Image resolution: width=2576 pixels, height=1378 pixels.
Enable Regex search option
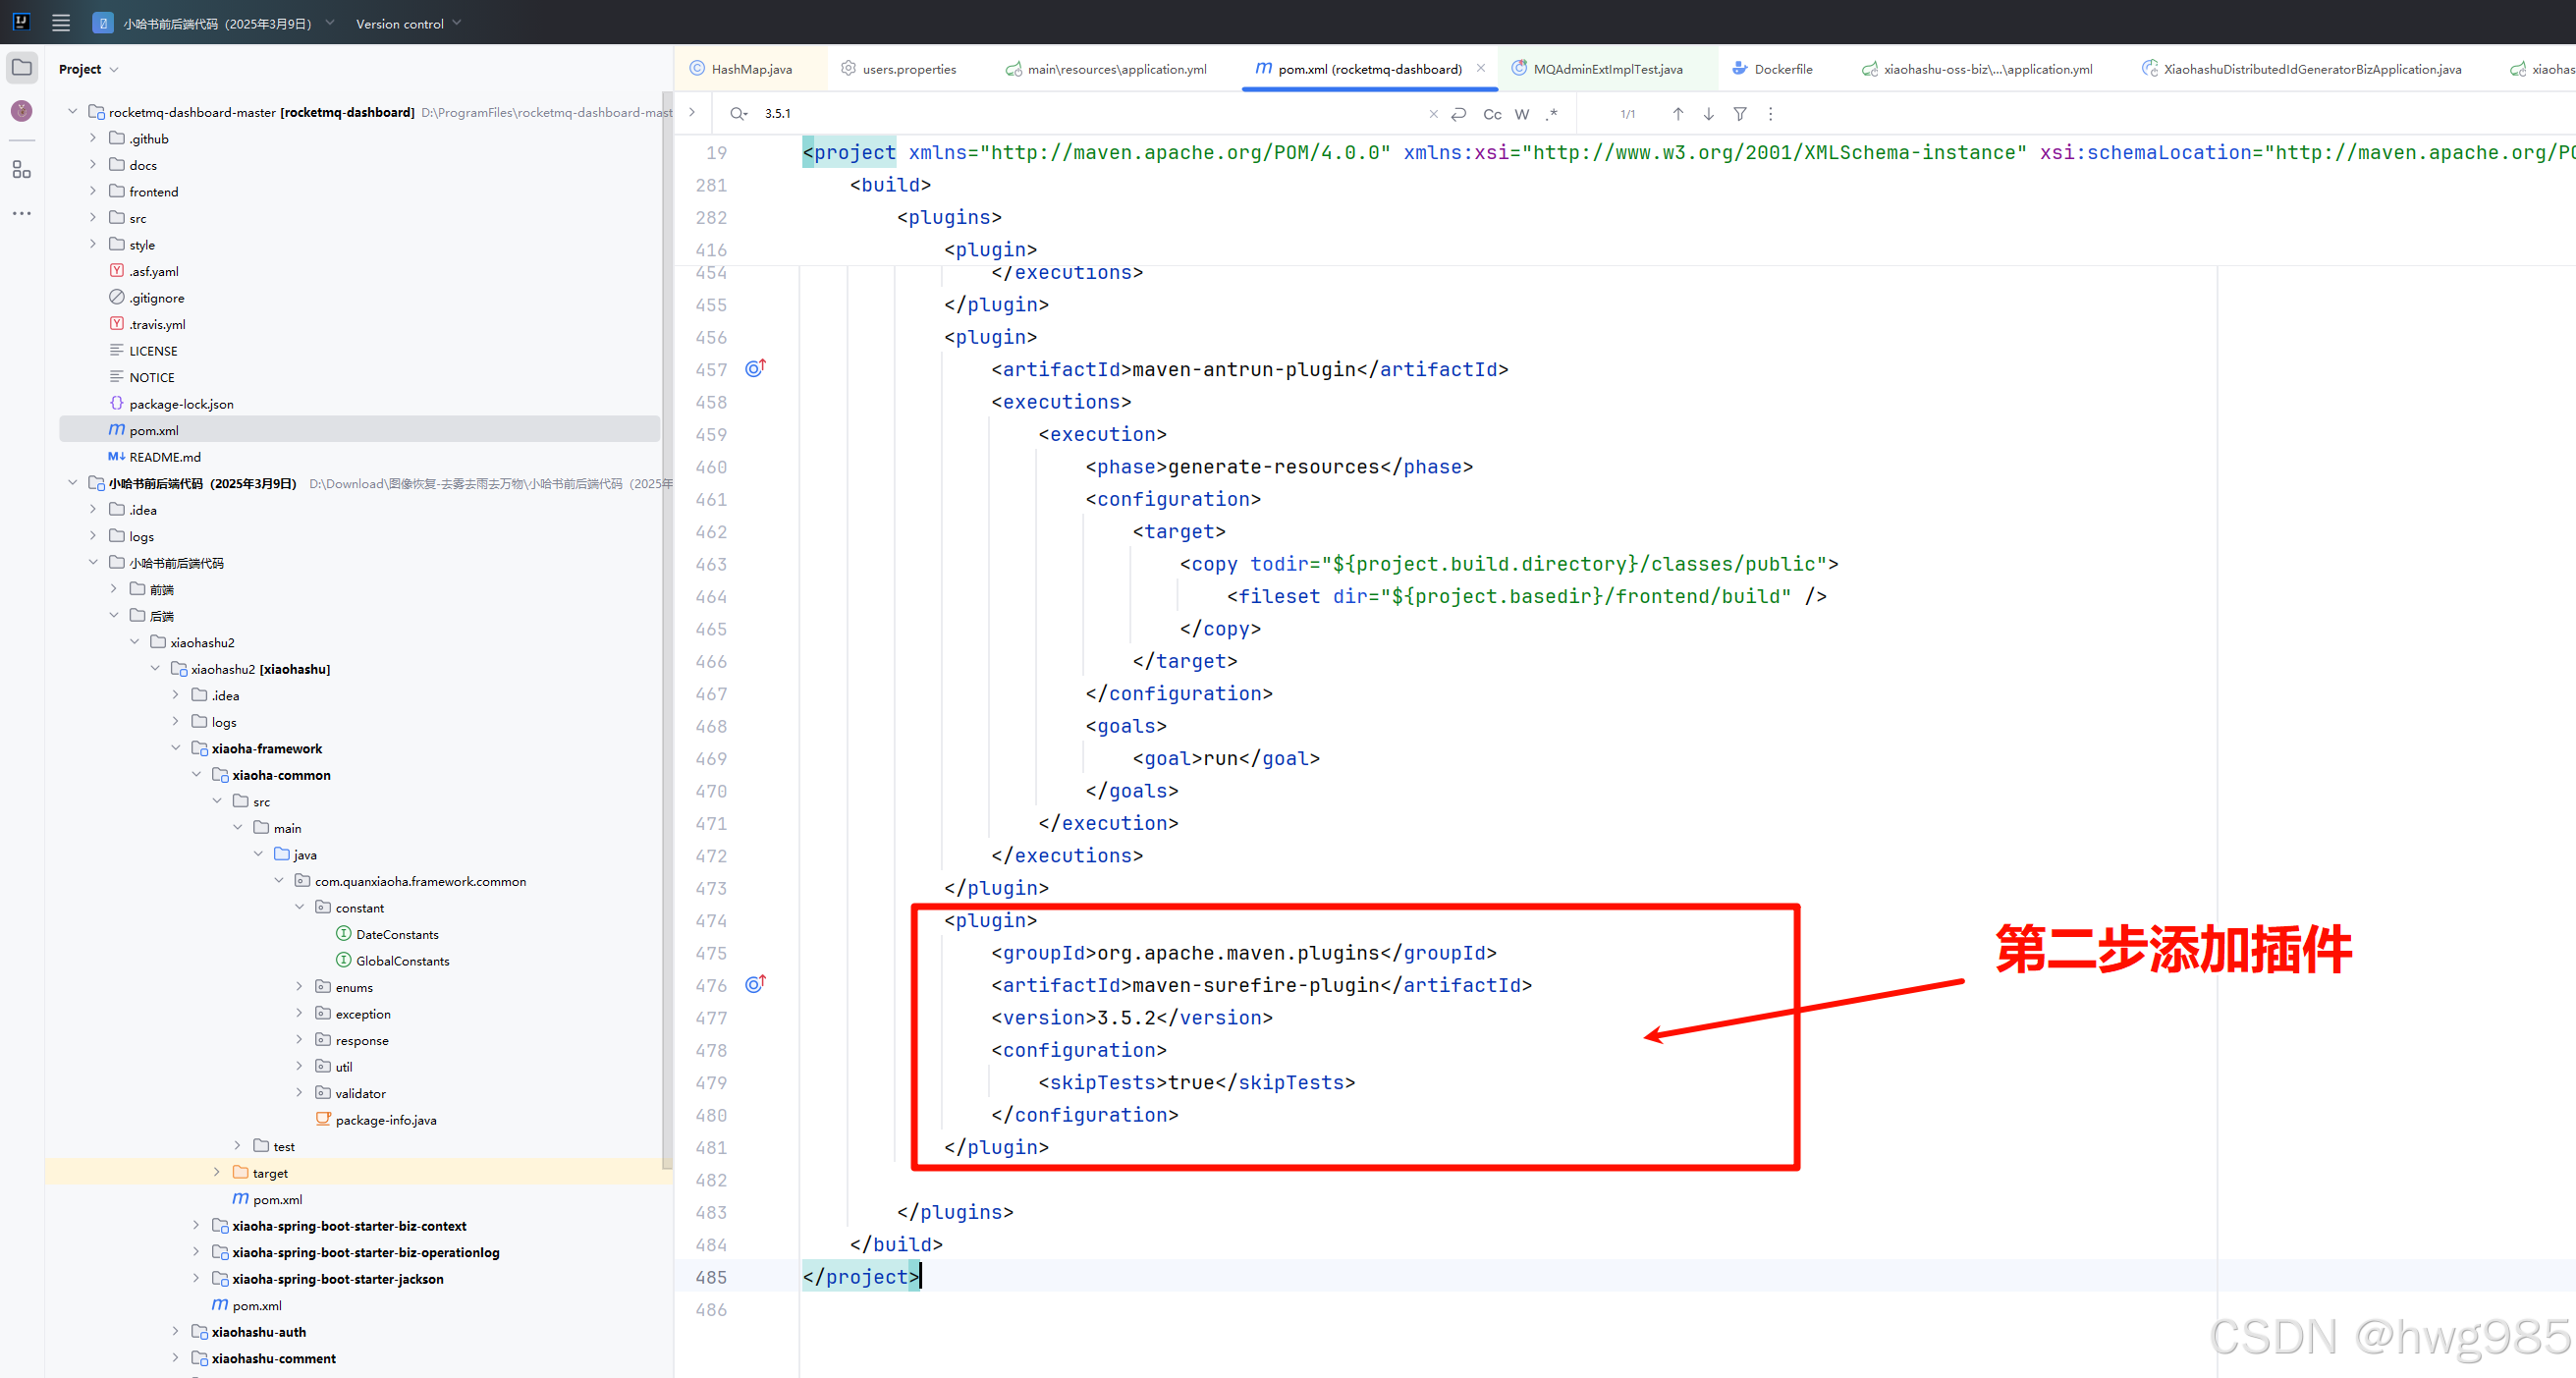1551,114
